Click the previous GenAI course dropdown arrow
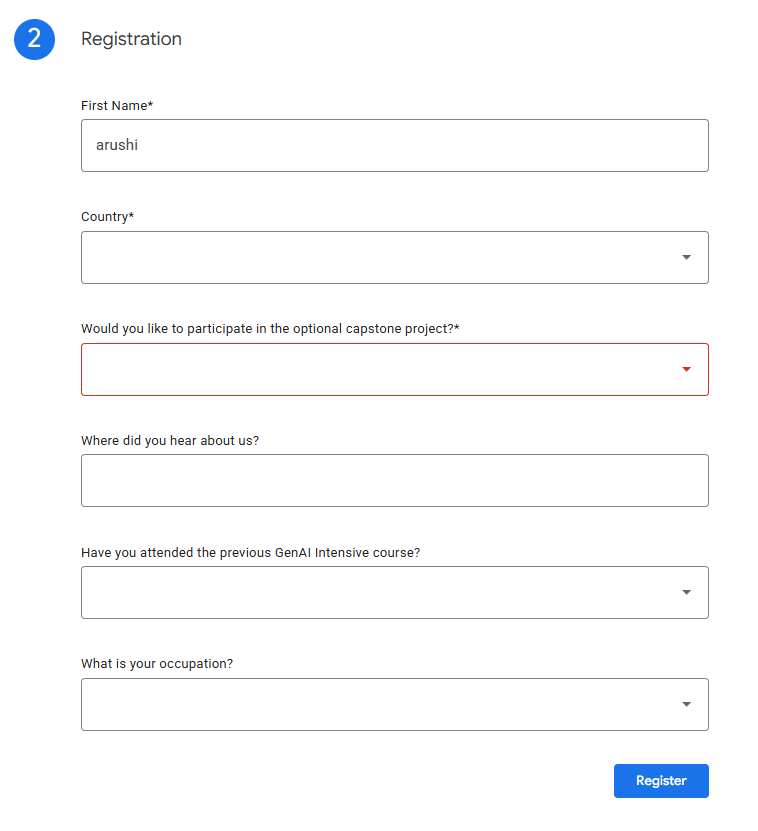 (686, 592)
